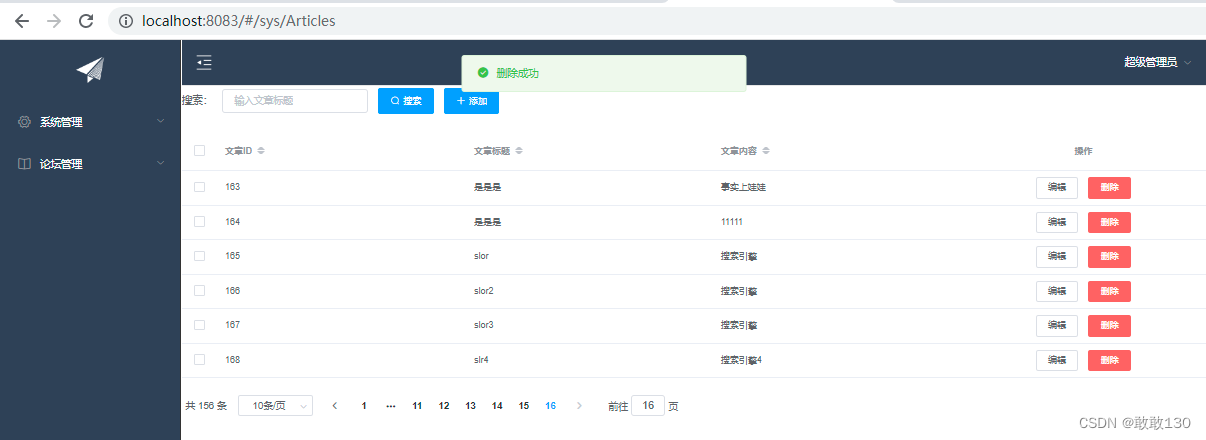Click the disabled next page arrow
1206x440 pixels.
click(579, 406)
